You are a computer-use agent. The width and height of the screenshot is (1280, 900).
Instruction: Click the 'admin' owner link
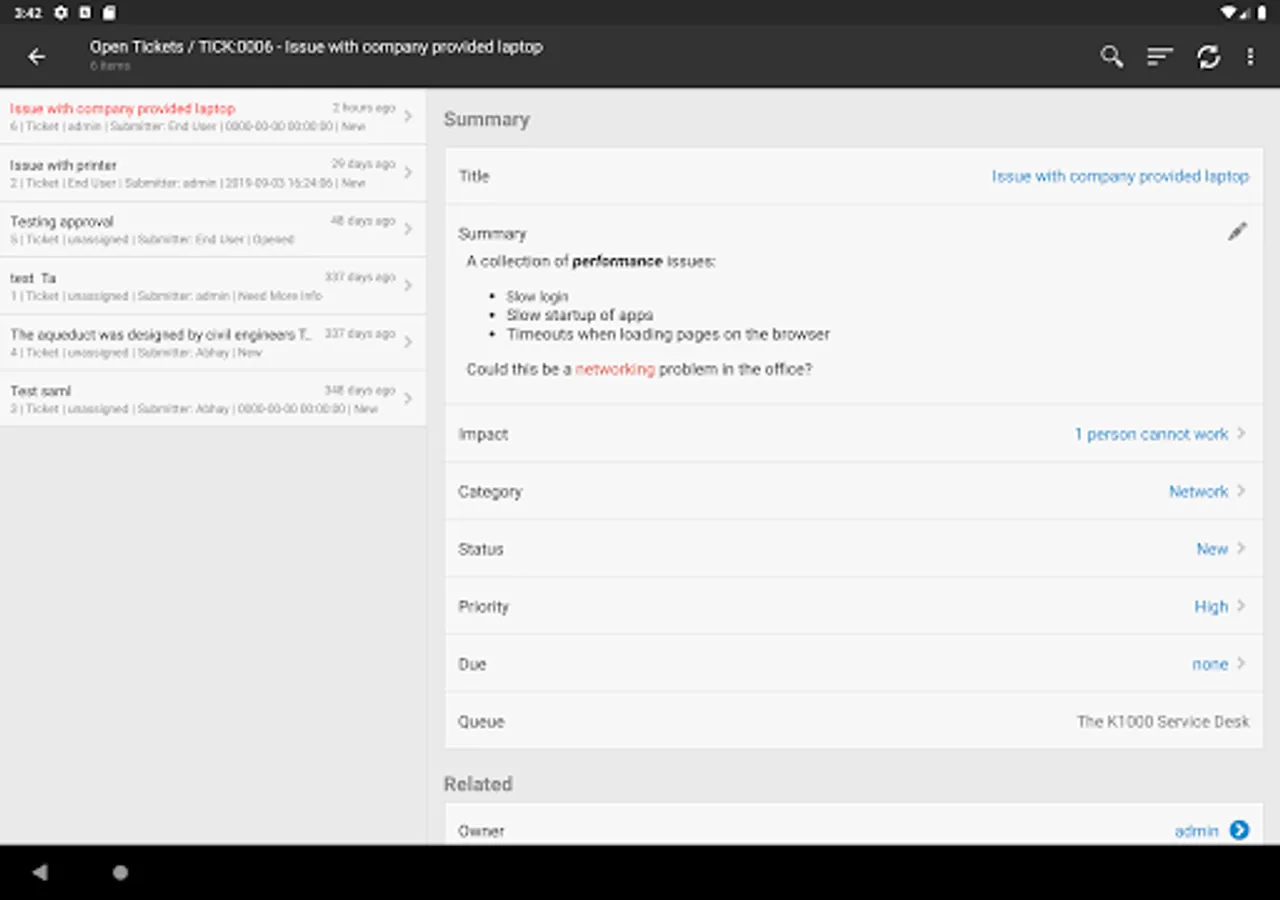[x=1197, y=831]
